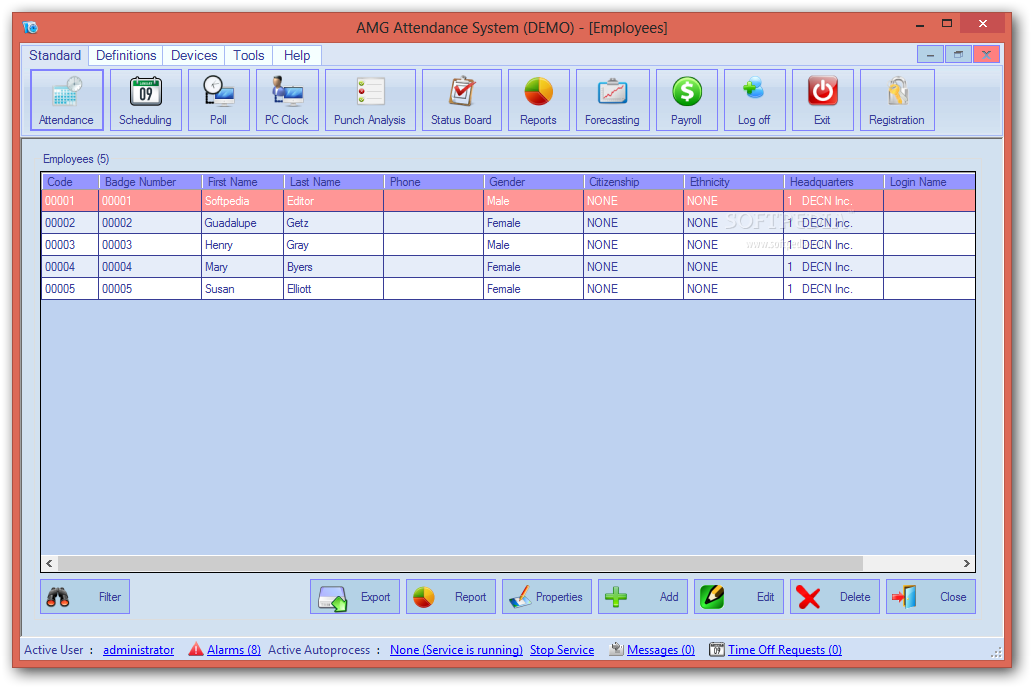Launch the PC Clock tool
The image size is (1032, 688).
click(x=287, y=100)
